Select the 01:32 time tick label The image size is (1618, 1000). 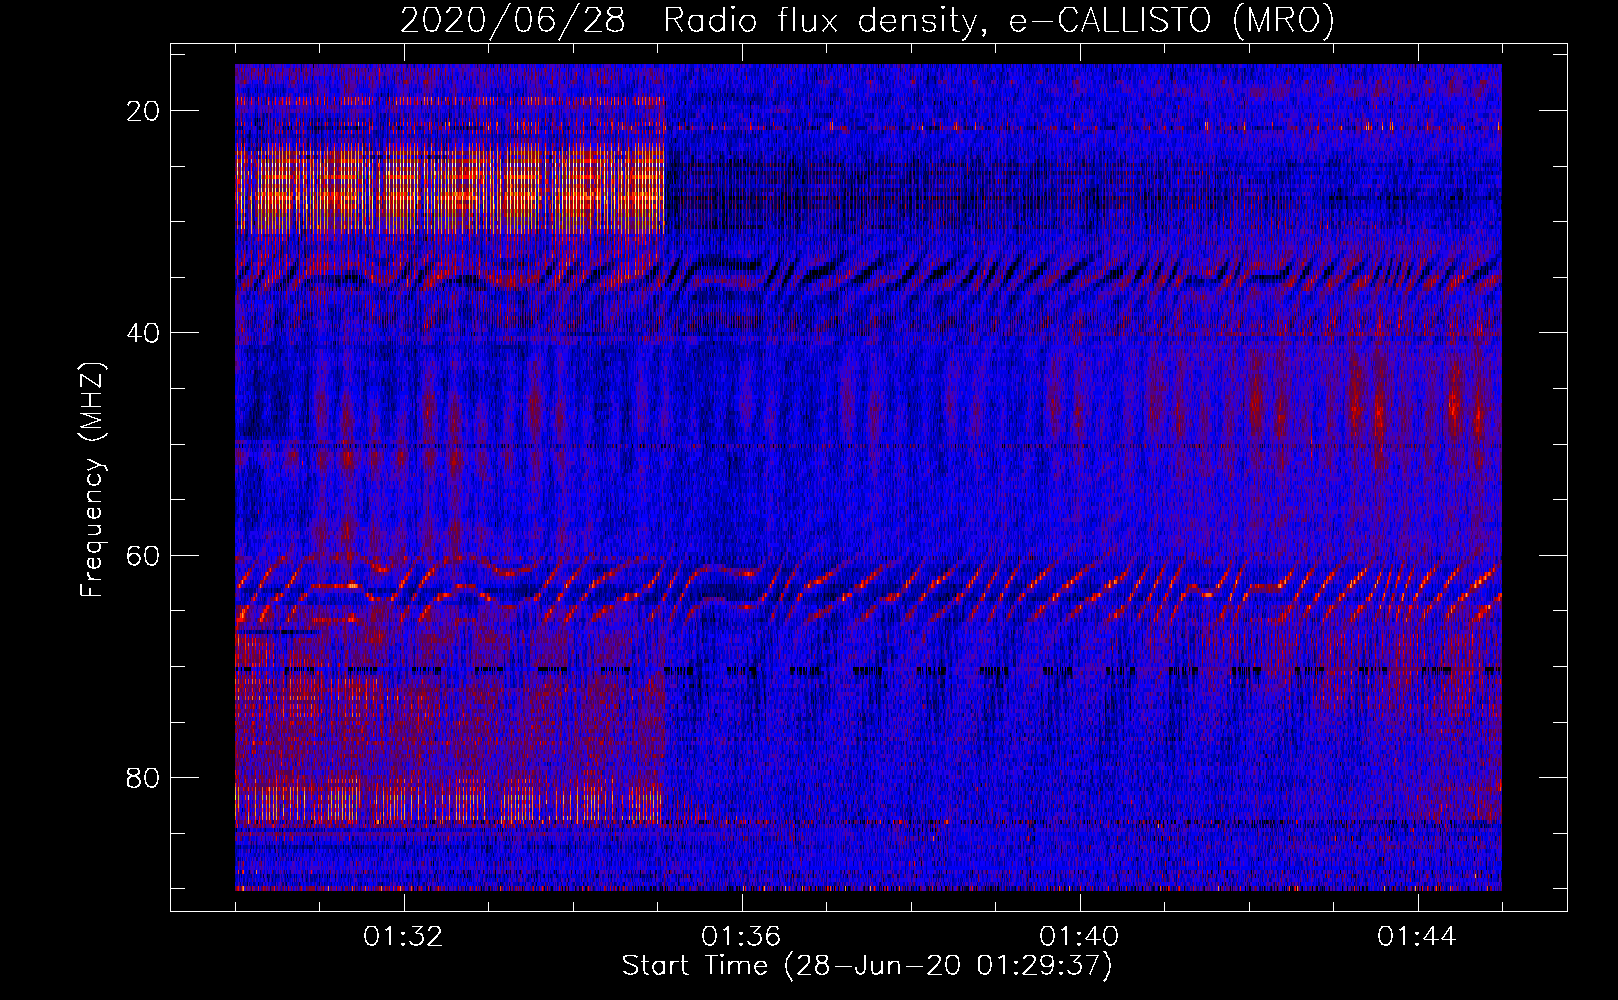click(x=404, y=937)
